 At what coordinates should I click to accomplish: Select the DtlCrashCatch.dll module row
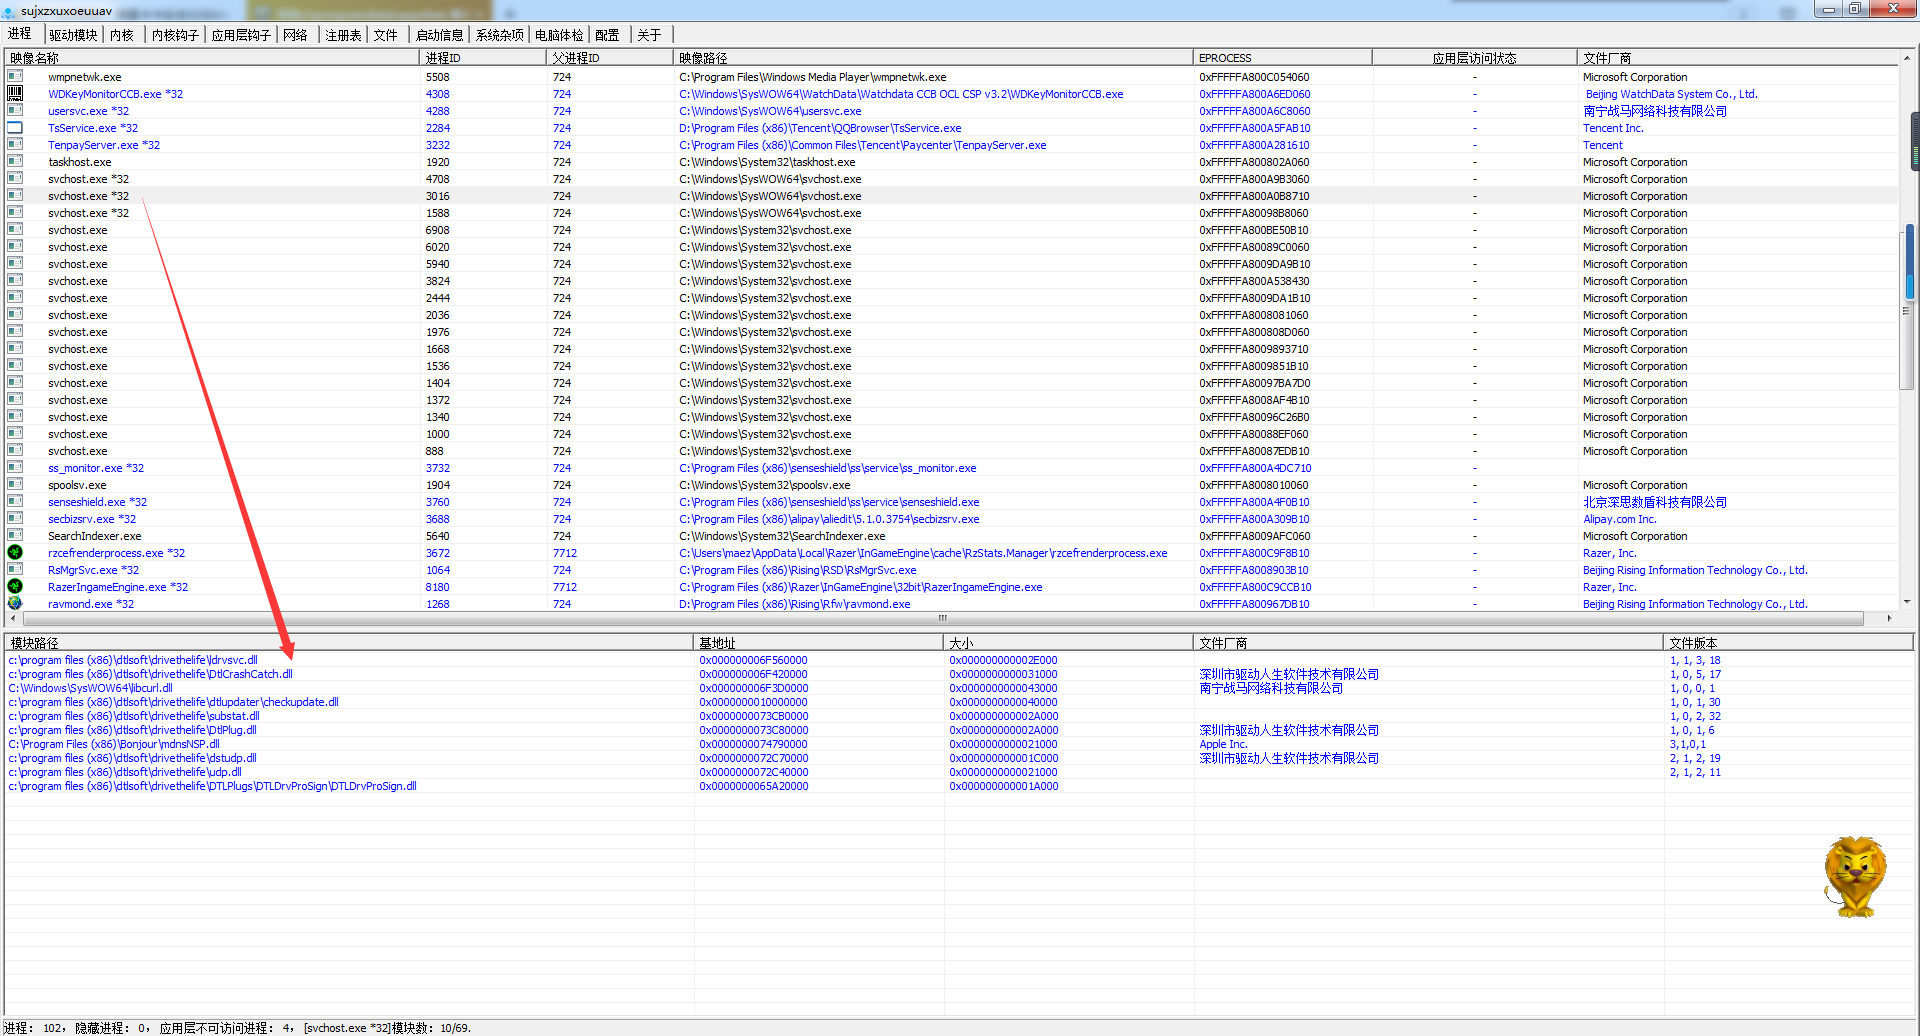tap(151, 674)
